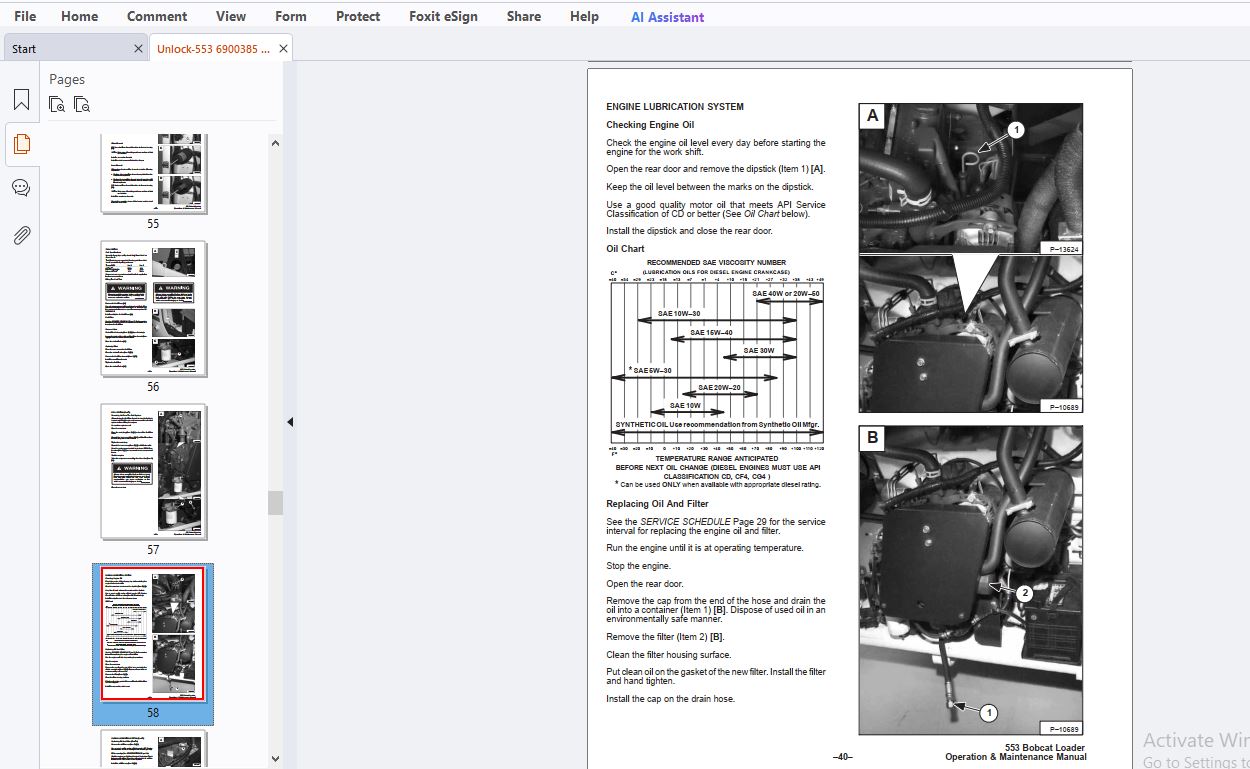Viewport: 1250px width, 769px height.
Task: Open the Bookmarks panel icon
Action: (x=21, y=100)
